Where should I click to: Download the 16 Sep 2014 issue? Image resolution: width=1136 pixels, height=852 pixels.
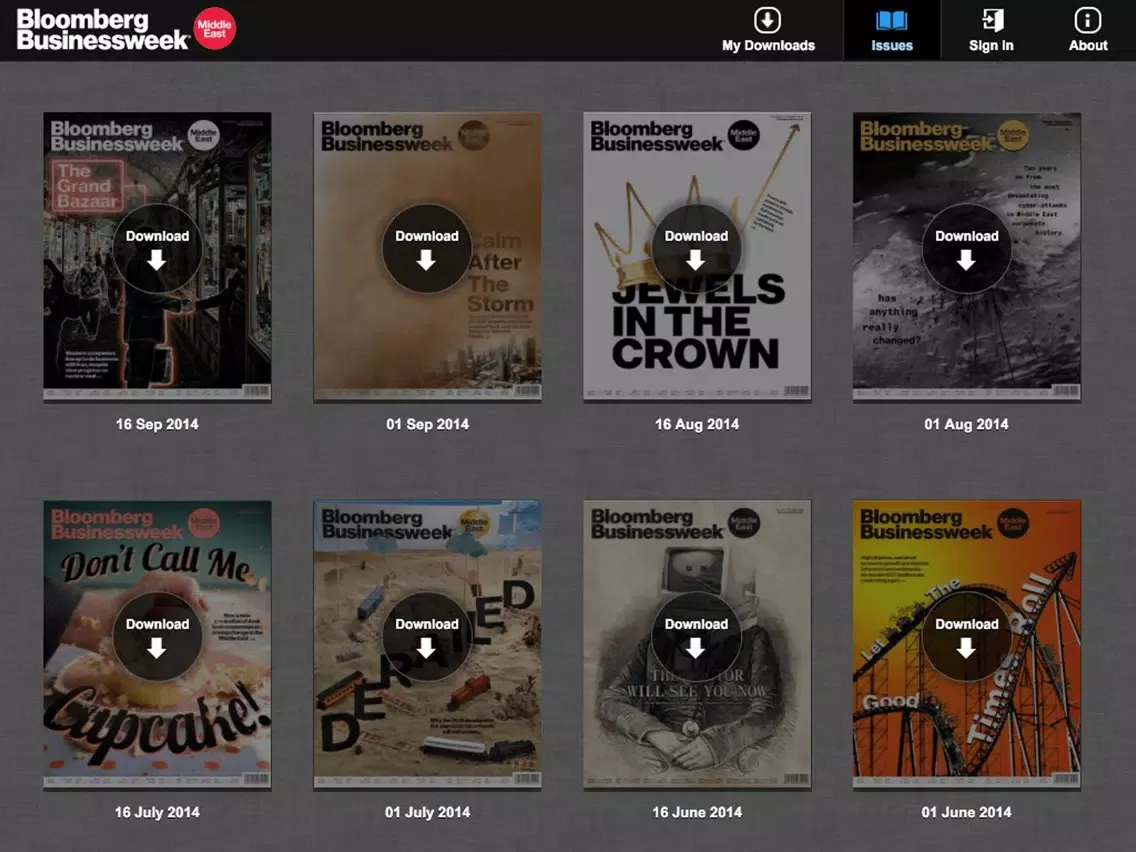[157, 248]
